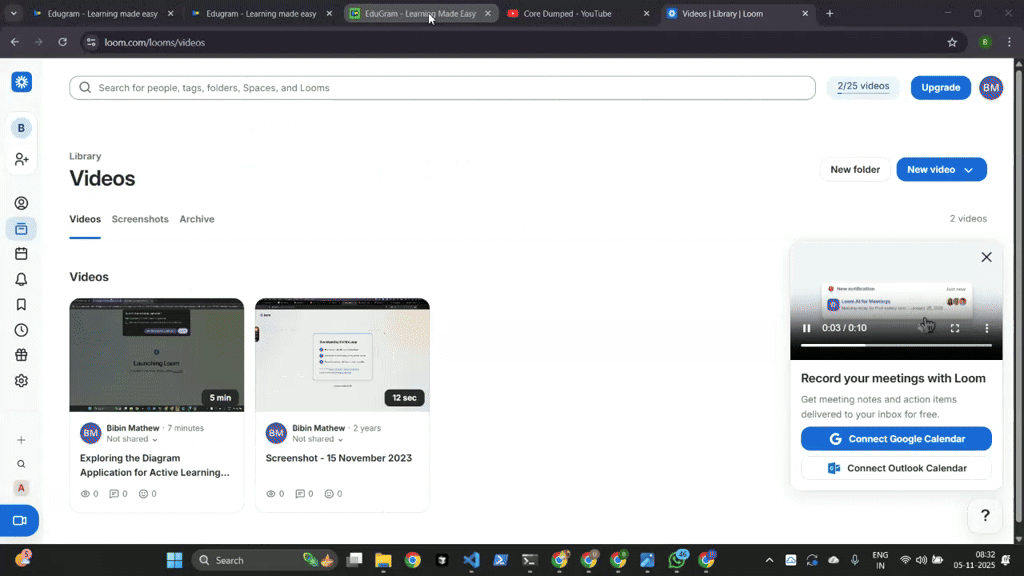Expand Not shared dropdown on Exploring video
The image size is (1024, 576).
[x=132, y=439]
